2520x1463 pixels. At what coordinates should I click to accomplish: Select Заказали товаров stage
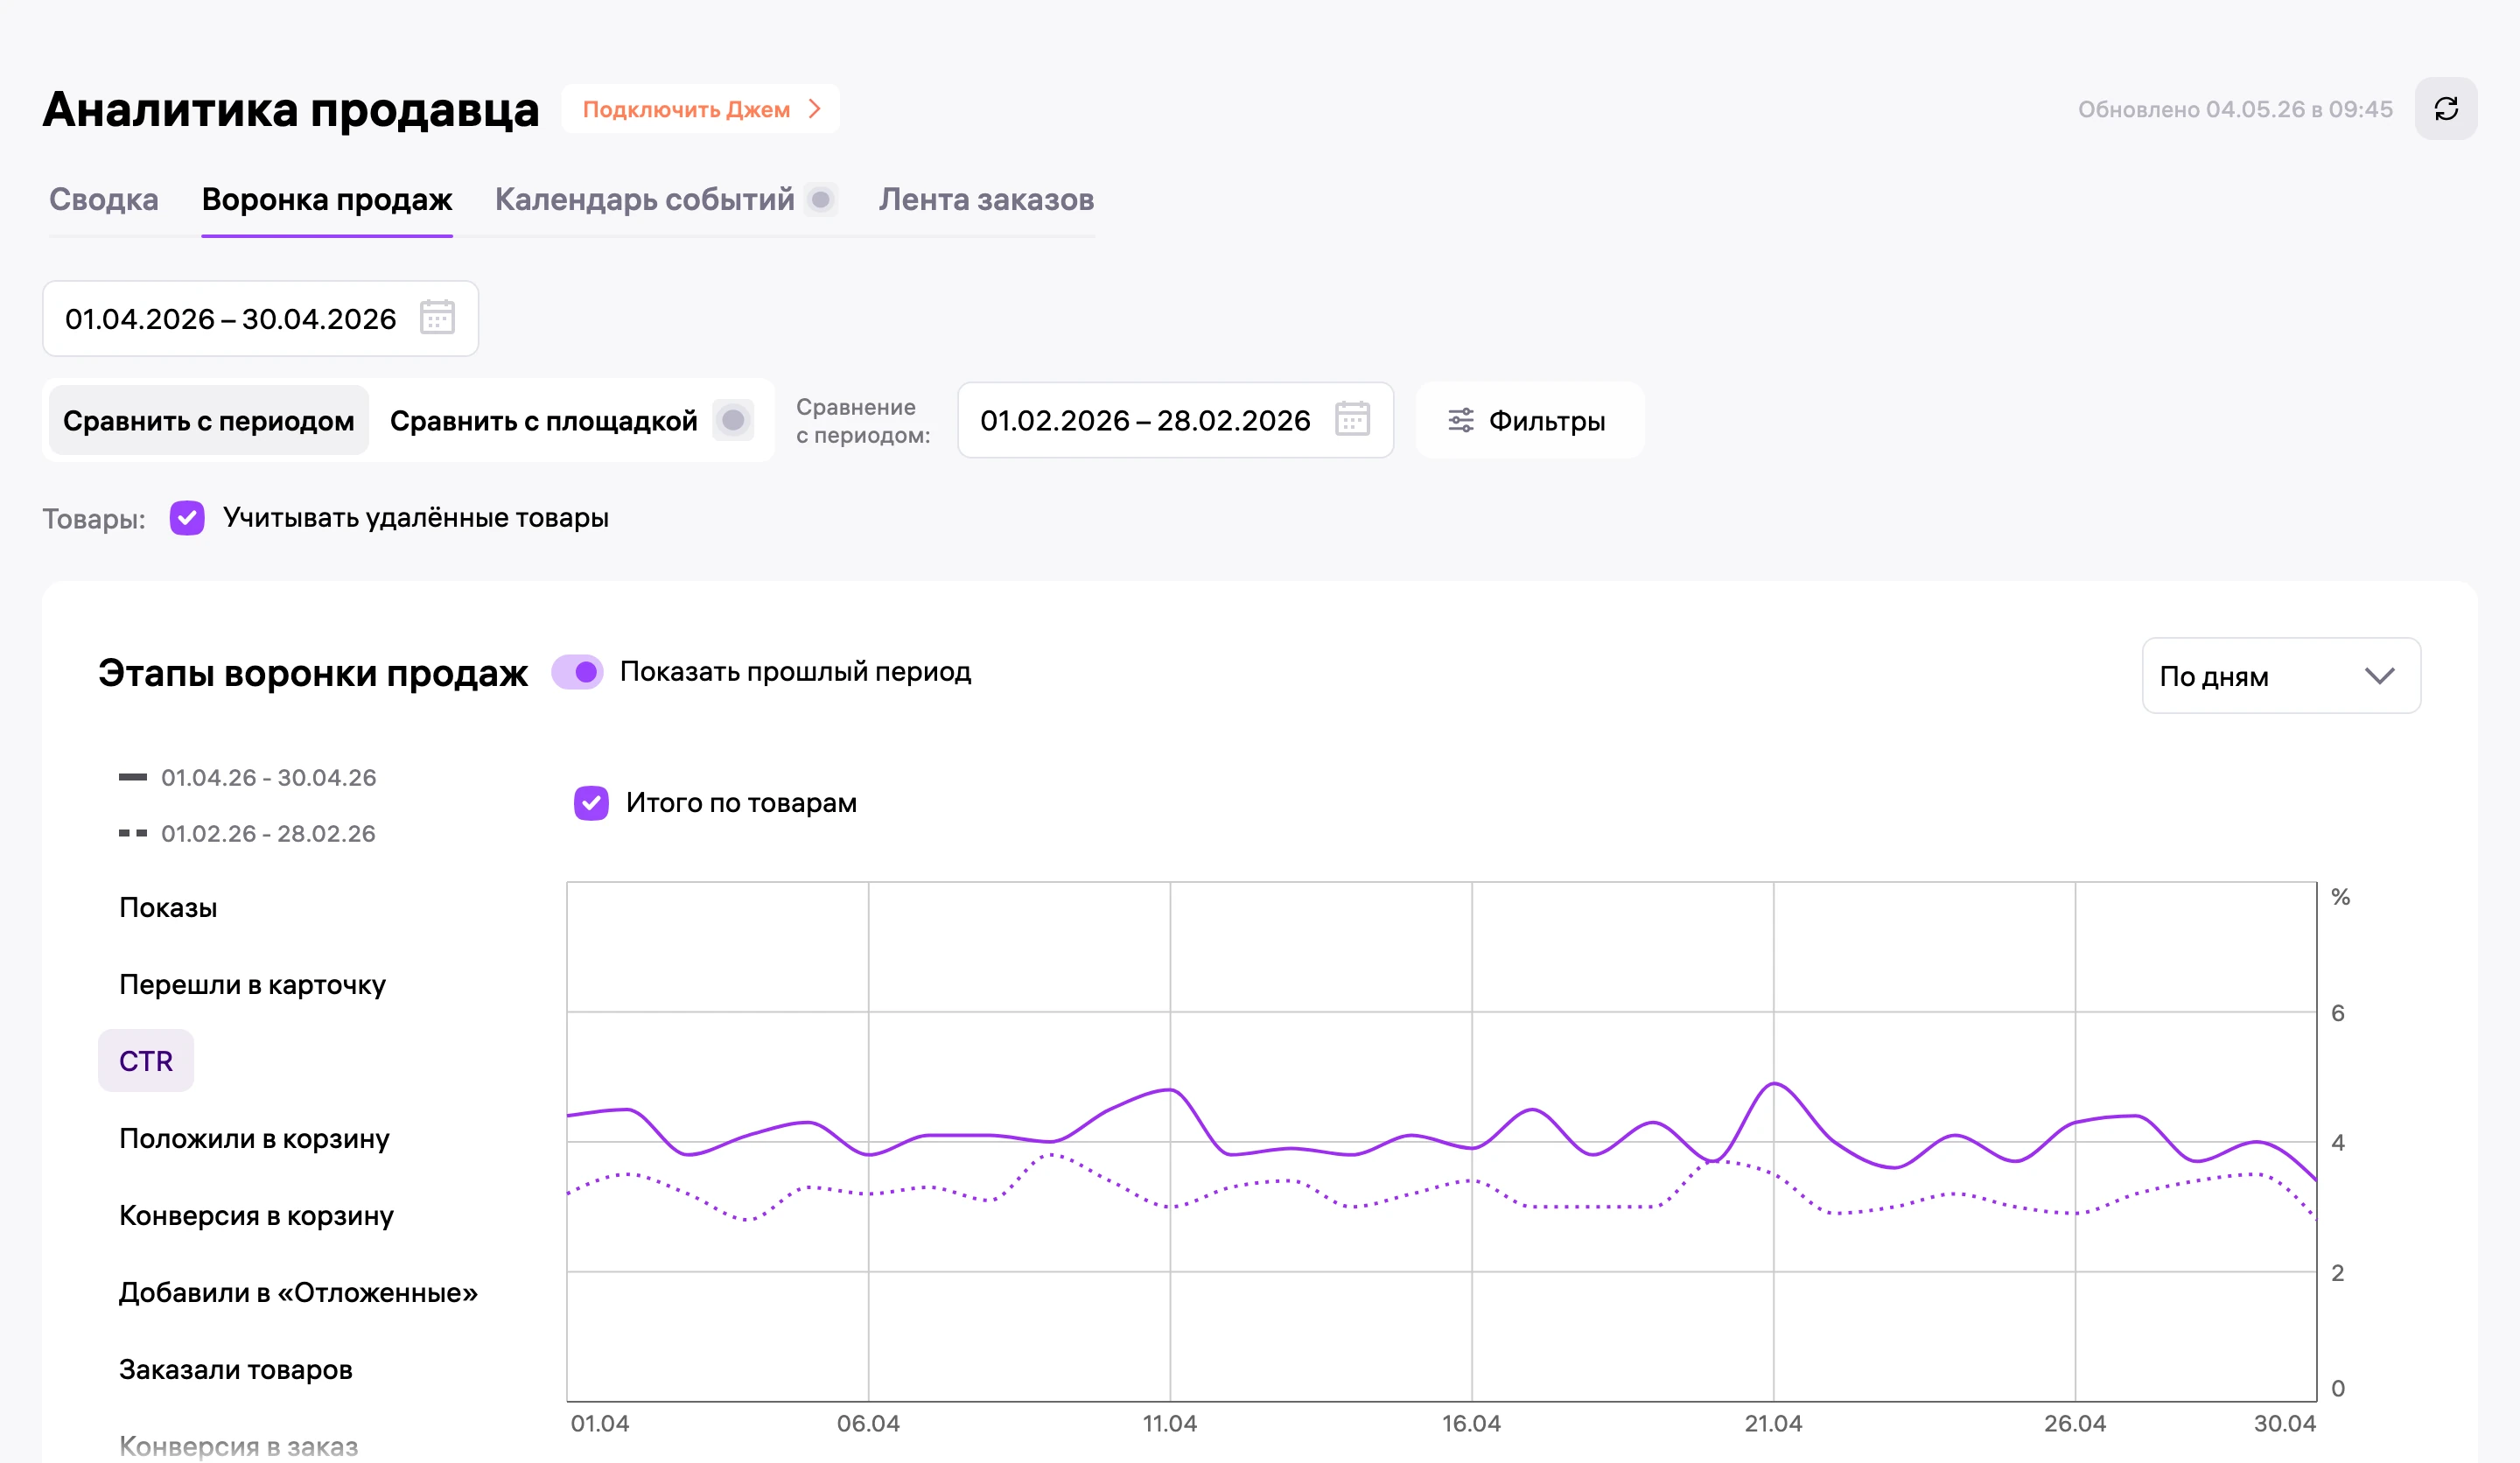click(x=236, y=1369)
